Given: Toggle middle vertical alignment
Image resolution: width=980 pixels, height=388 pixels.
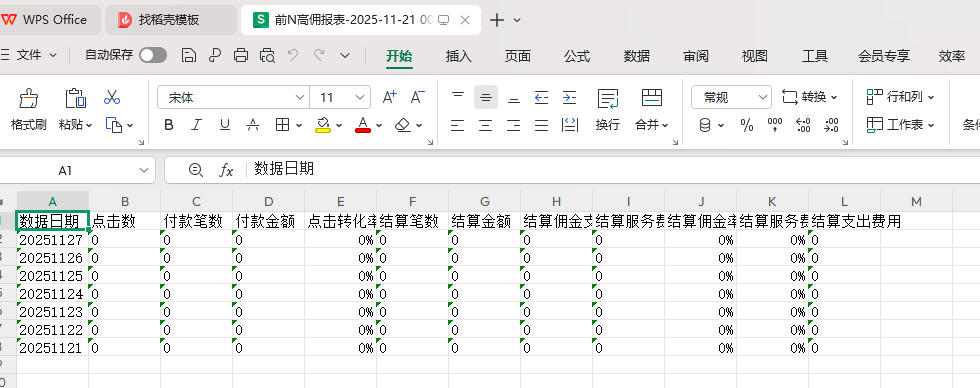Looking at the screenshot, I should 486,97.
